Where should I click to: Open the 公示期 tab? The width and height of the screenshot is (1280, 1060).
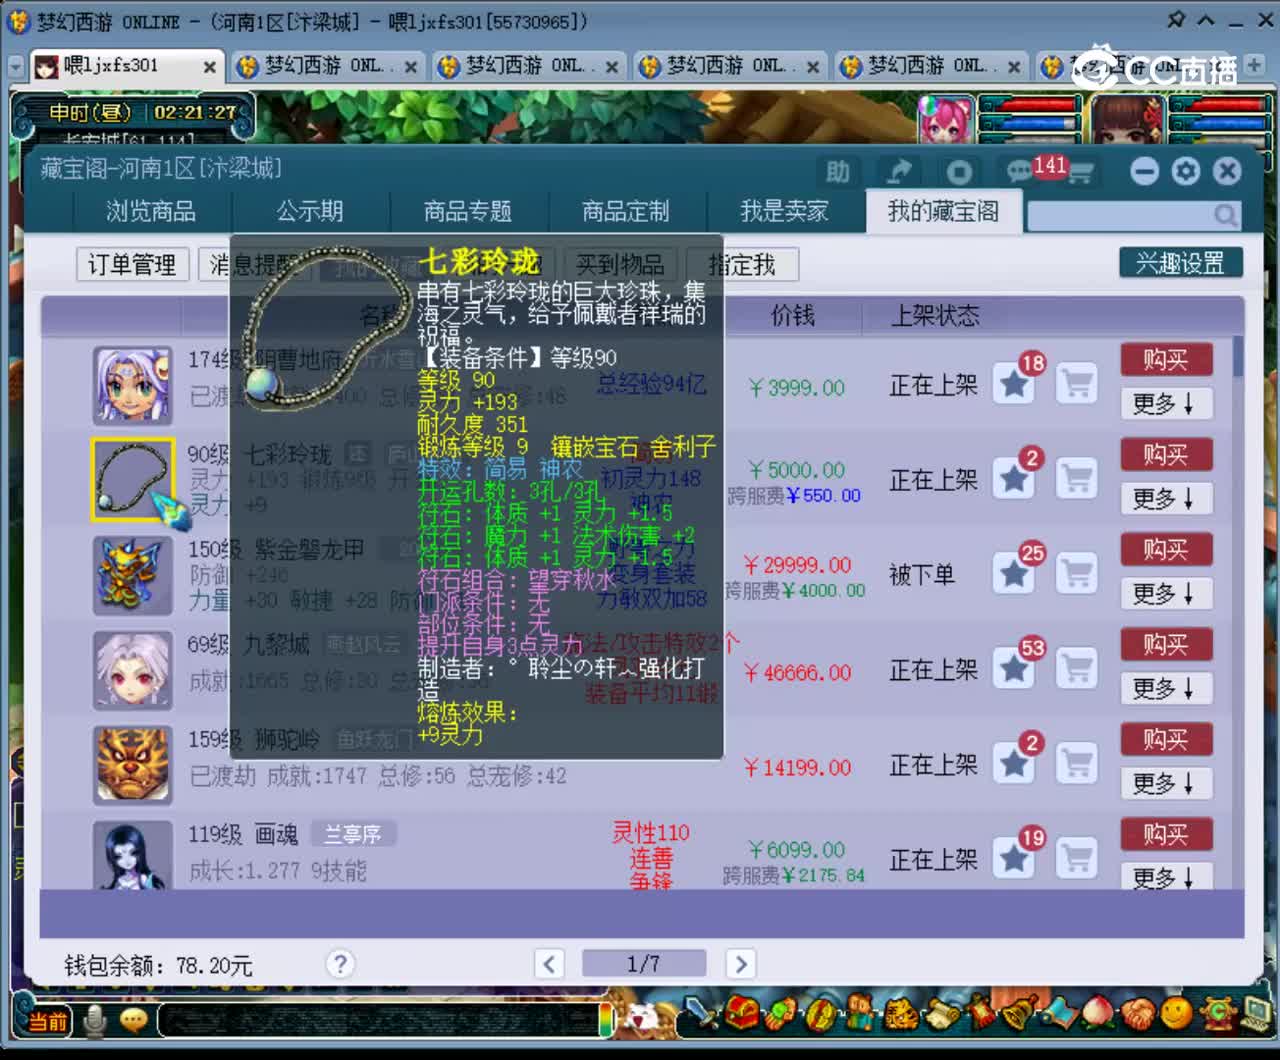[310, 211]
